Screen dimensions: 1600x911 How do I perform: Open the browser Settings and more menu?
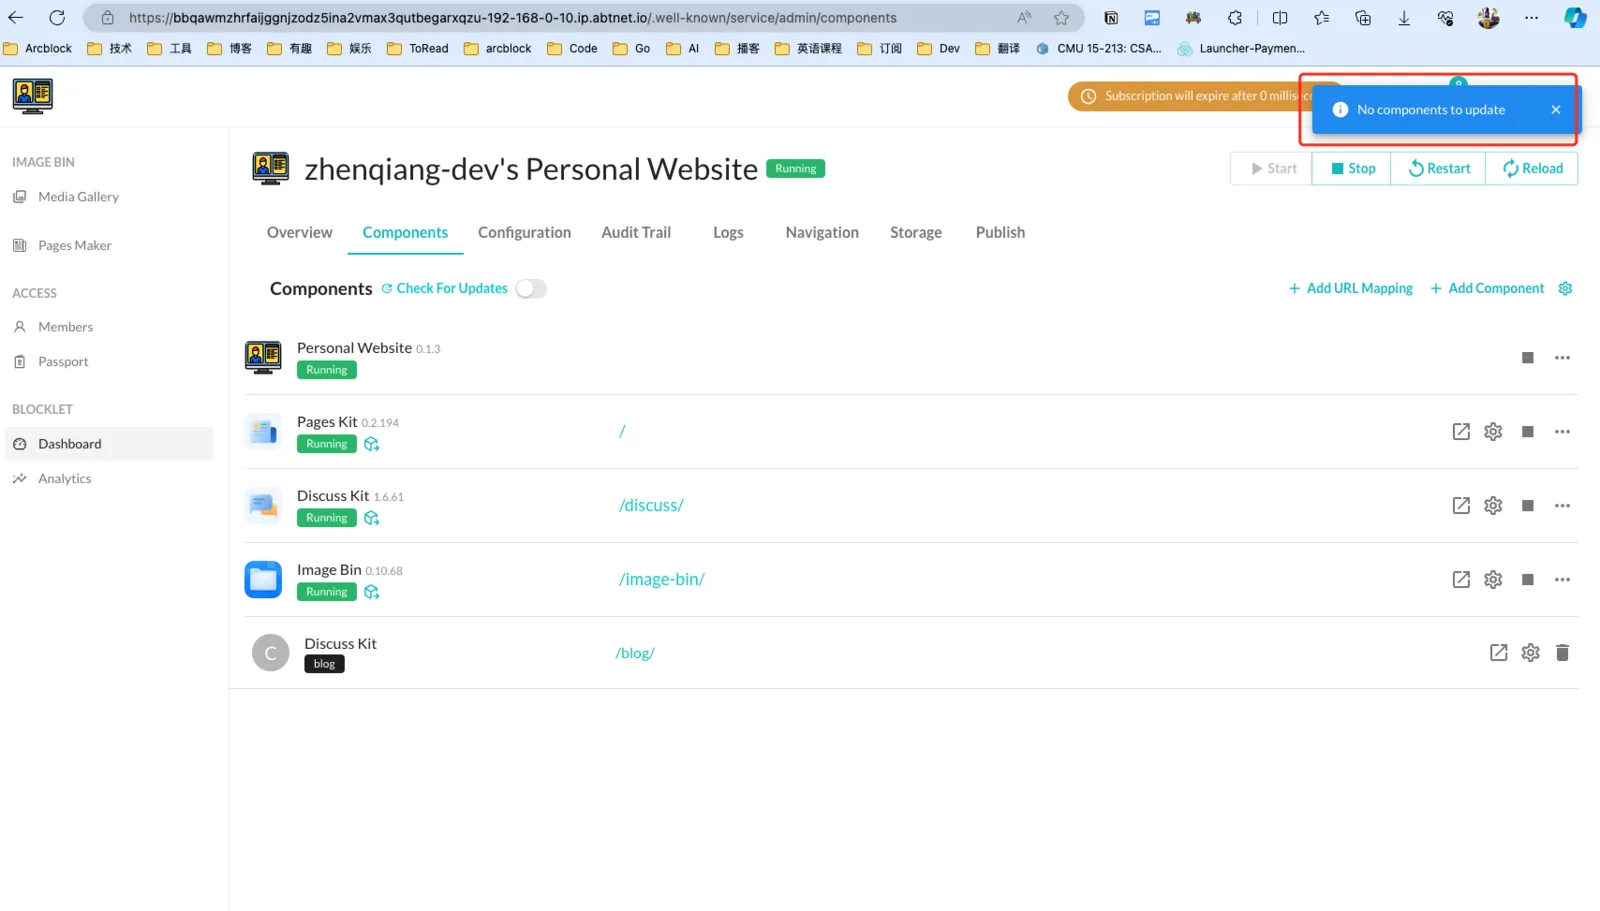1531,18
